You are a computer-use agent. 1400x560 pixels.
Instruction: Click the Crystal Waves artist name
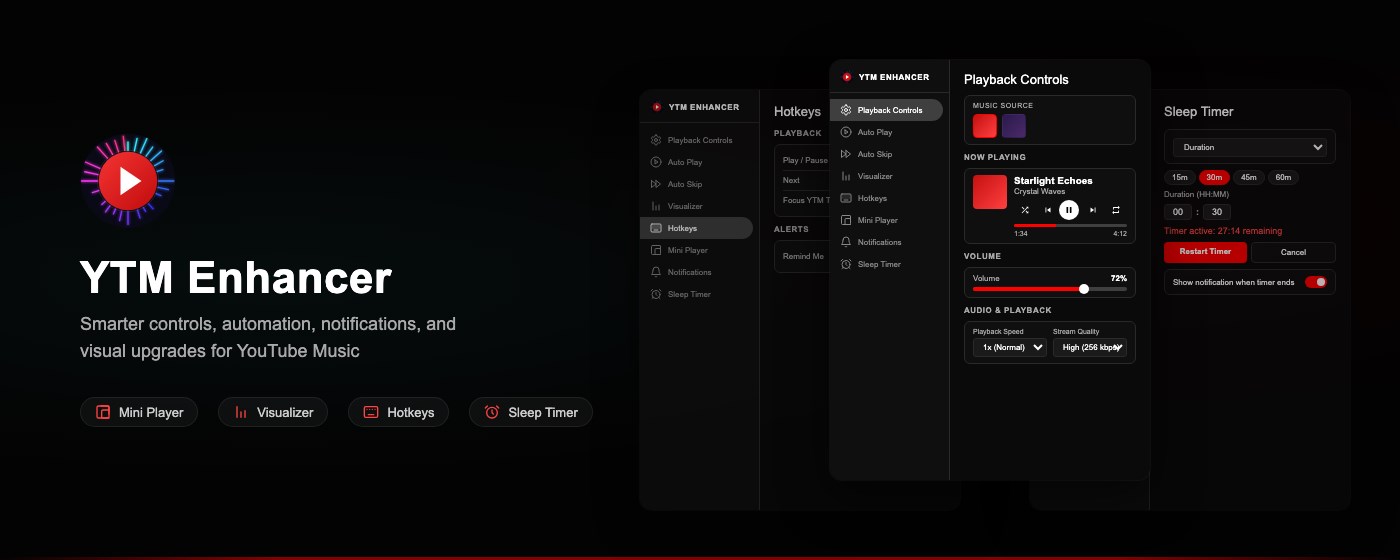coord(1039,191)
